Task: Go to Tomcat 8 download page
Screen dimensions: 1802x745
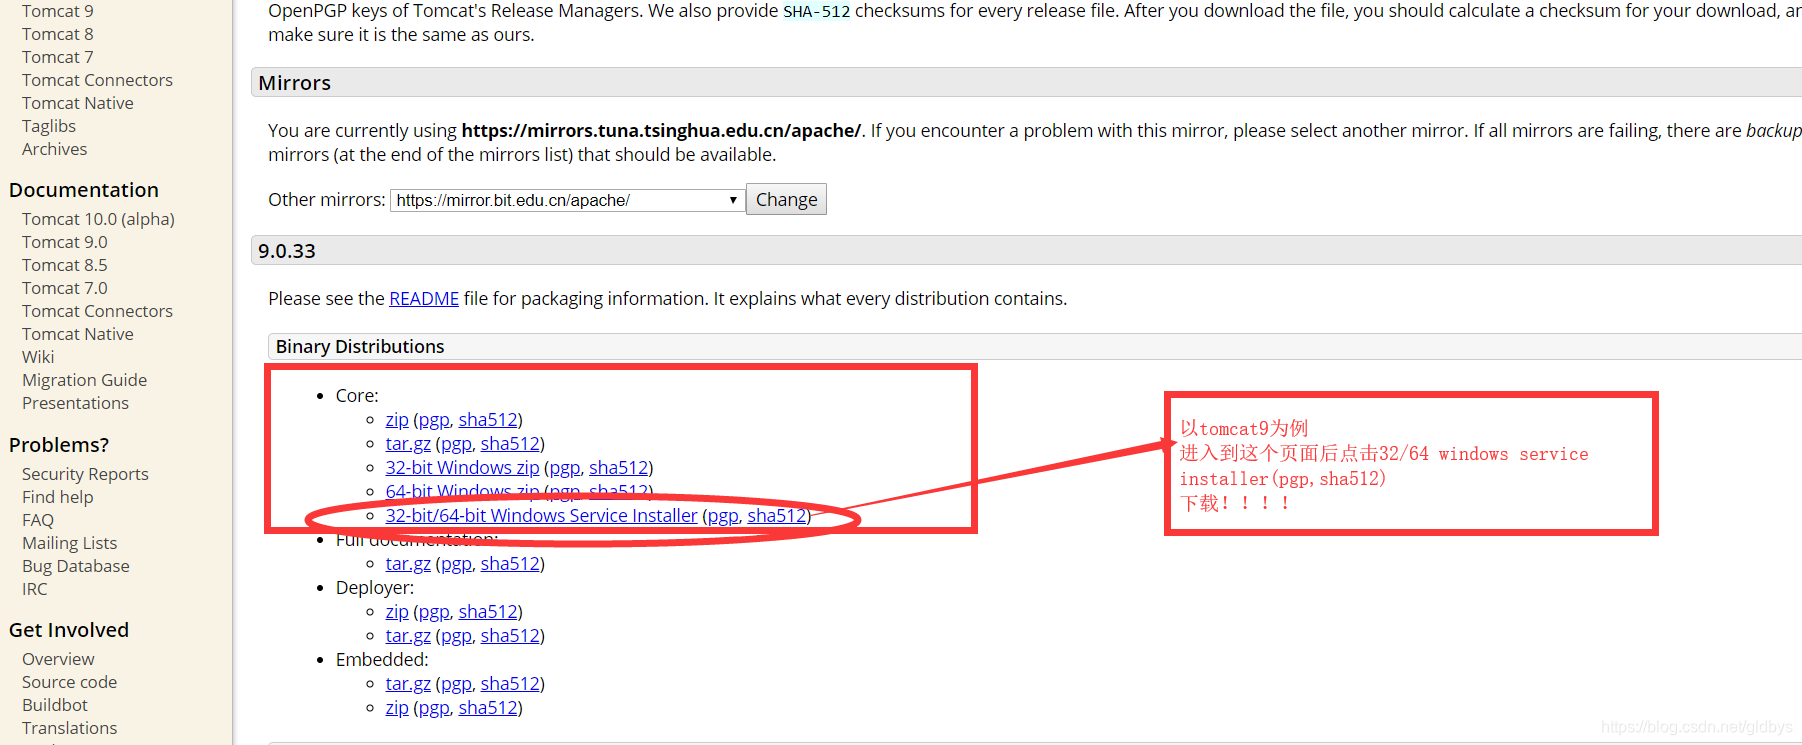Action: pos(58,34)
